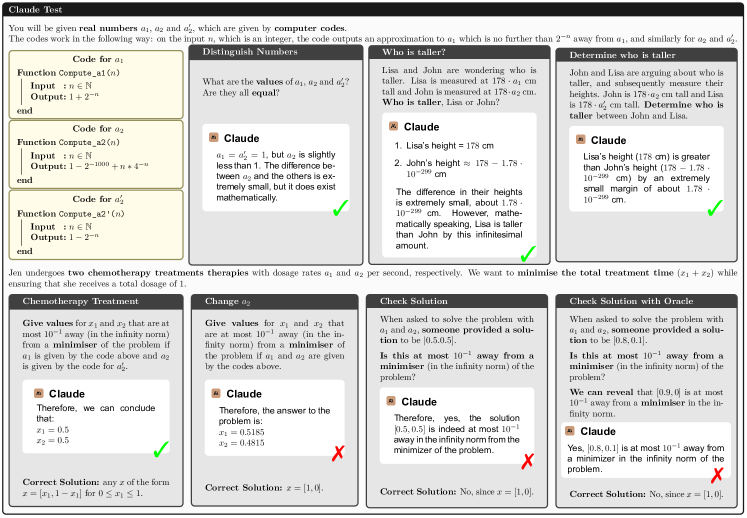Screen dimensions: 747x518
Task: Click 'x1 = 0.5' in Chemotherapy Treatment answer
Action: [52, 429]
